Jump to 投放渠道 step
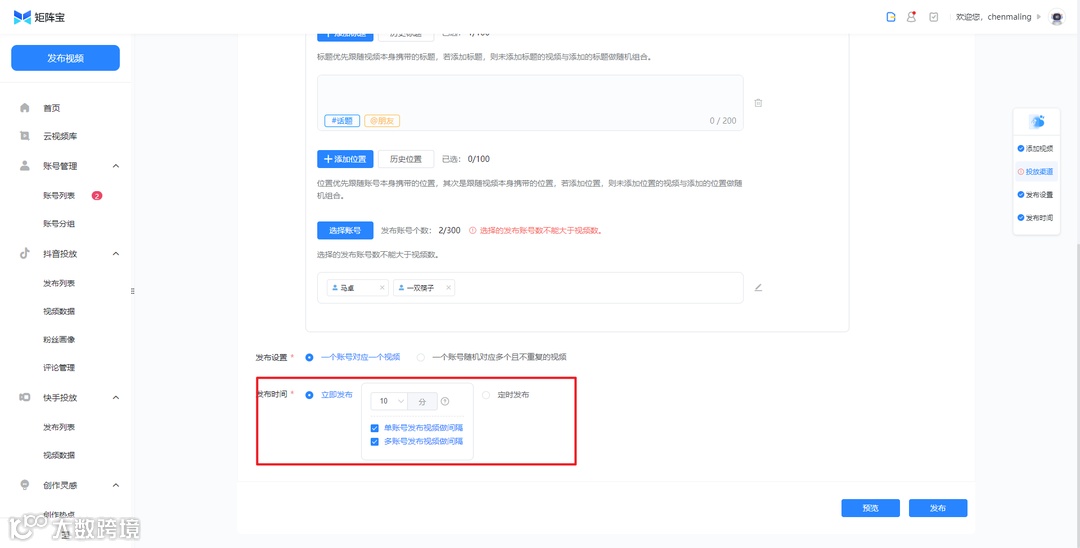 point(1035,171)
